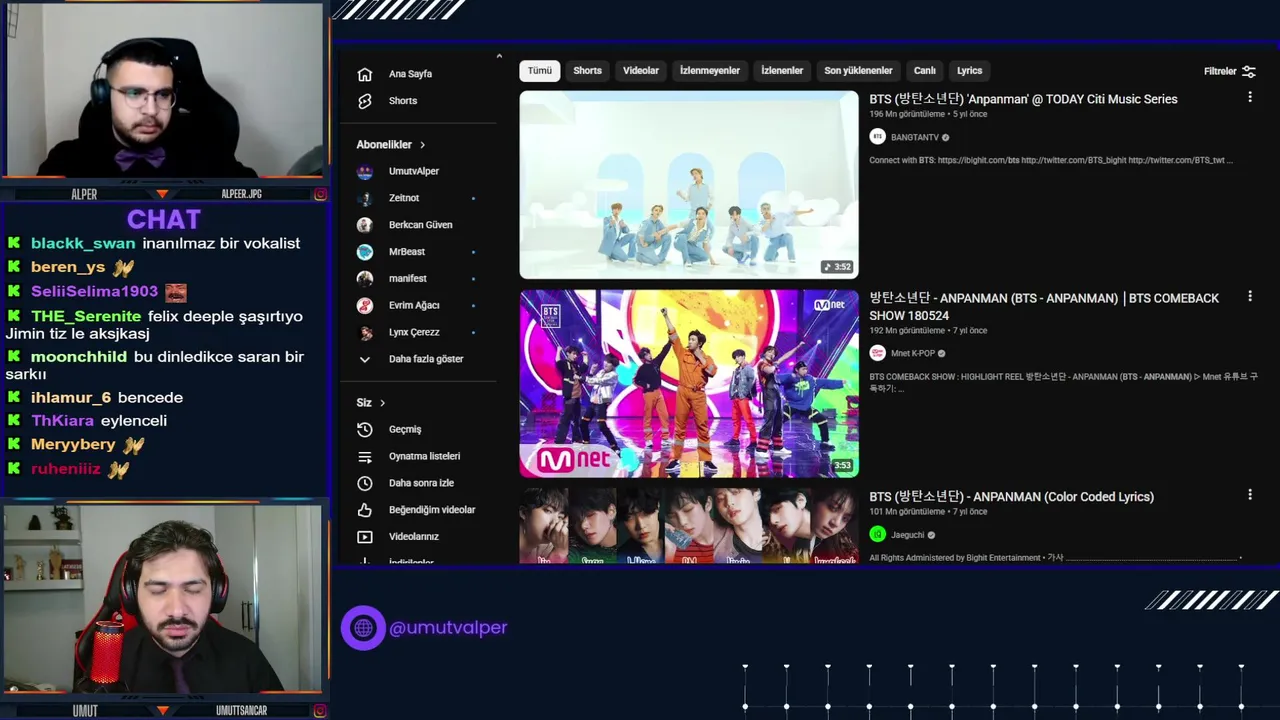Play the Anpanman TODAY Citi thumbnail
The width and height of the screenshot is (1280, 720).
point(689,185)
